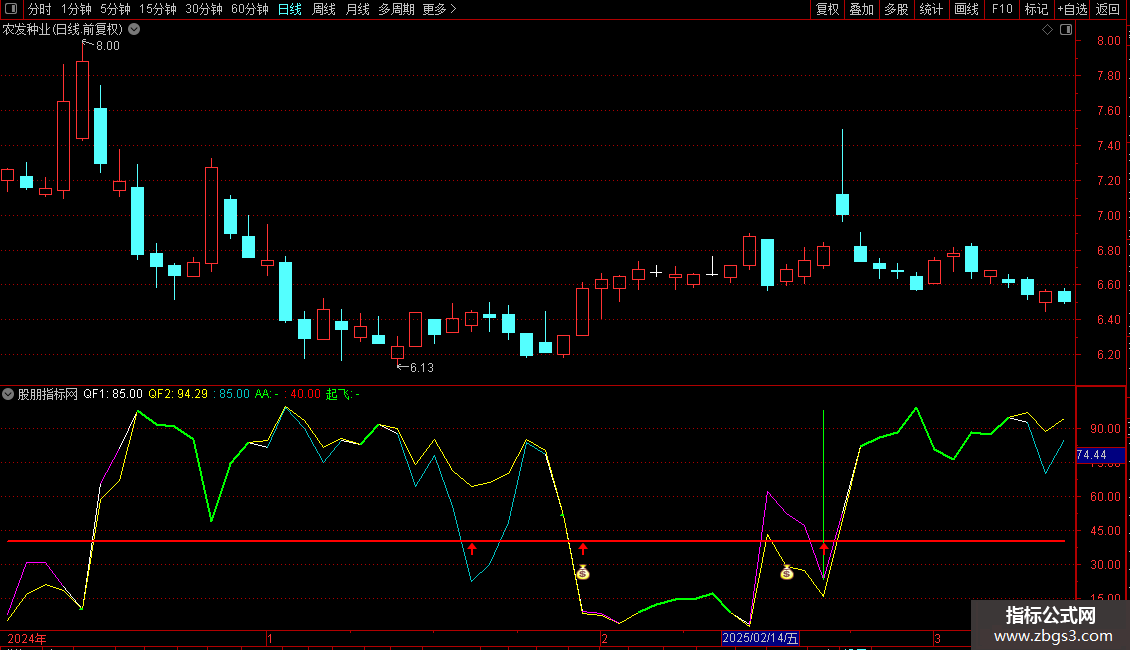Open the 统计 statistics tool
The width and height of the screenshot is (1130, 650).
click(930, 9)
